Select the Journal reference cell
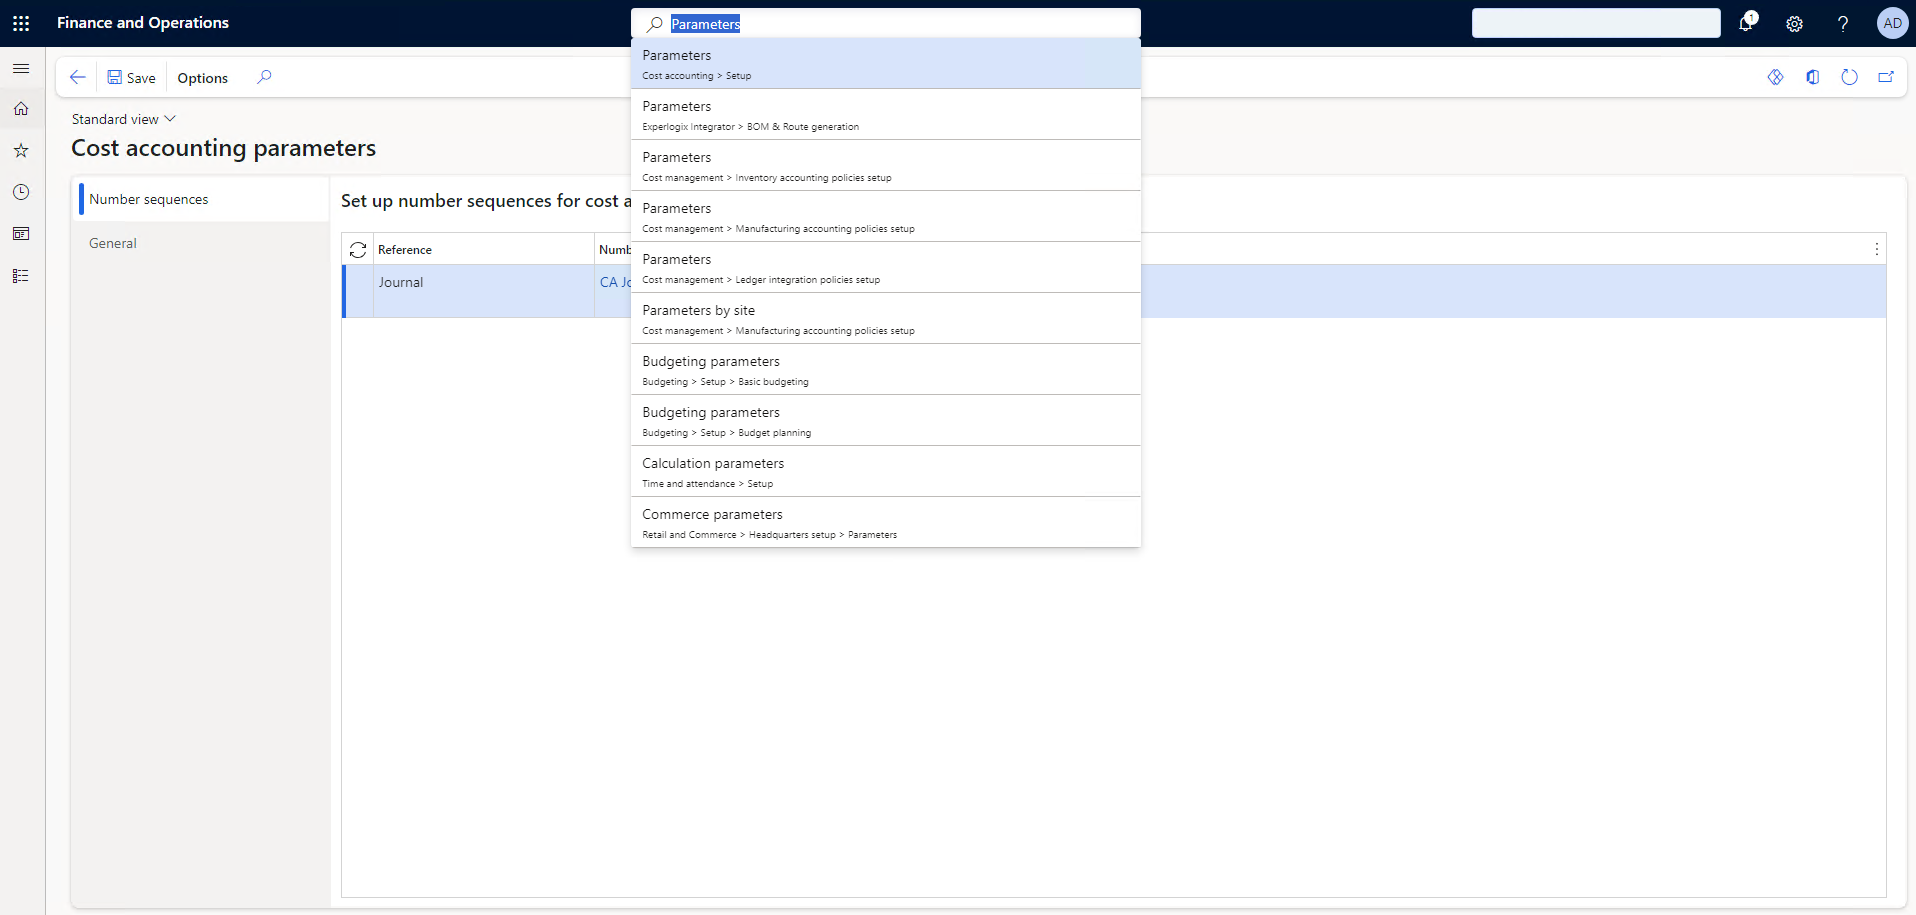This screenshot has height=915, width=1916. (484, 291)
